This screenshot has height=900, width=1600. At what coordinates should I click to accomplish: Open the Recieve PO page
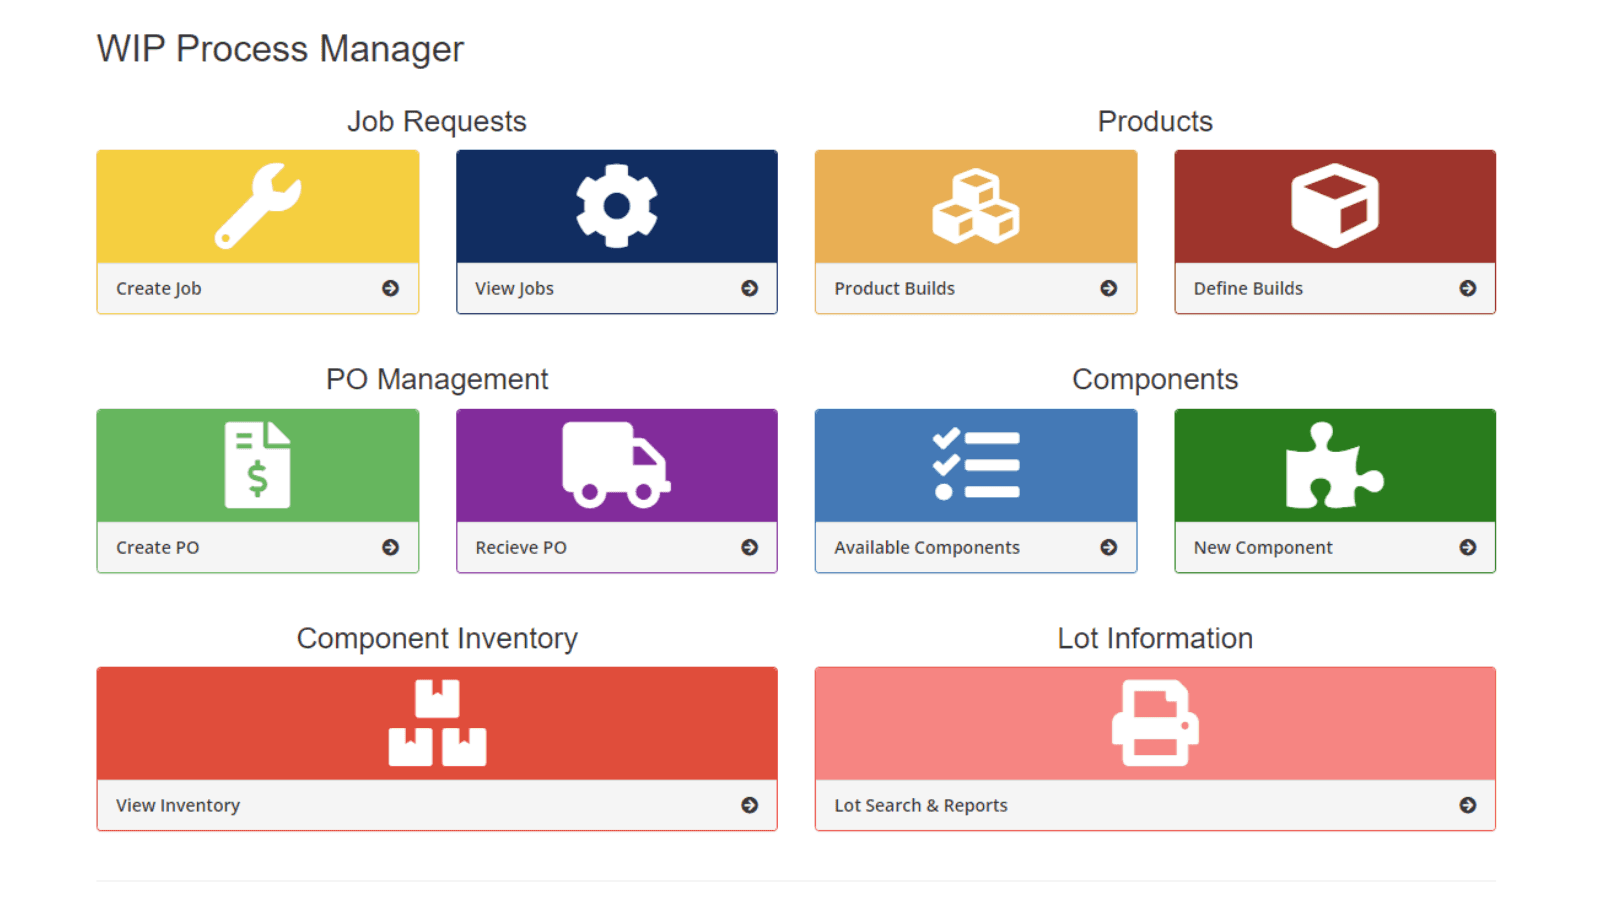click(616, 547)
